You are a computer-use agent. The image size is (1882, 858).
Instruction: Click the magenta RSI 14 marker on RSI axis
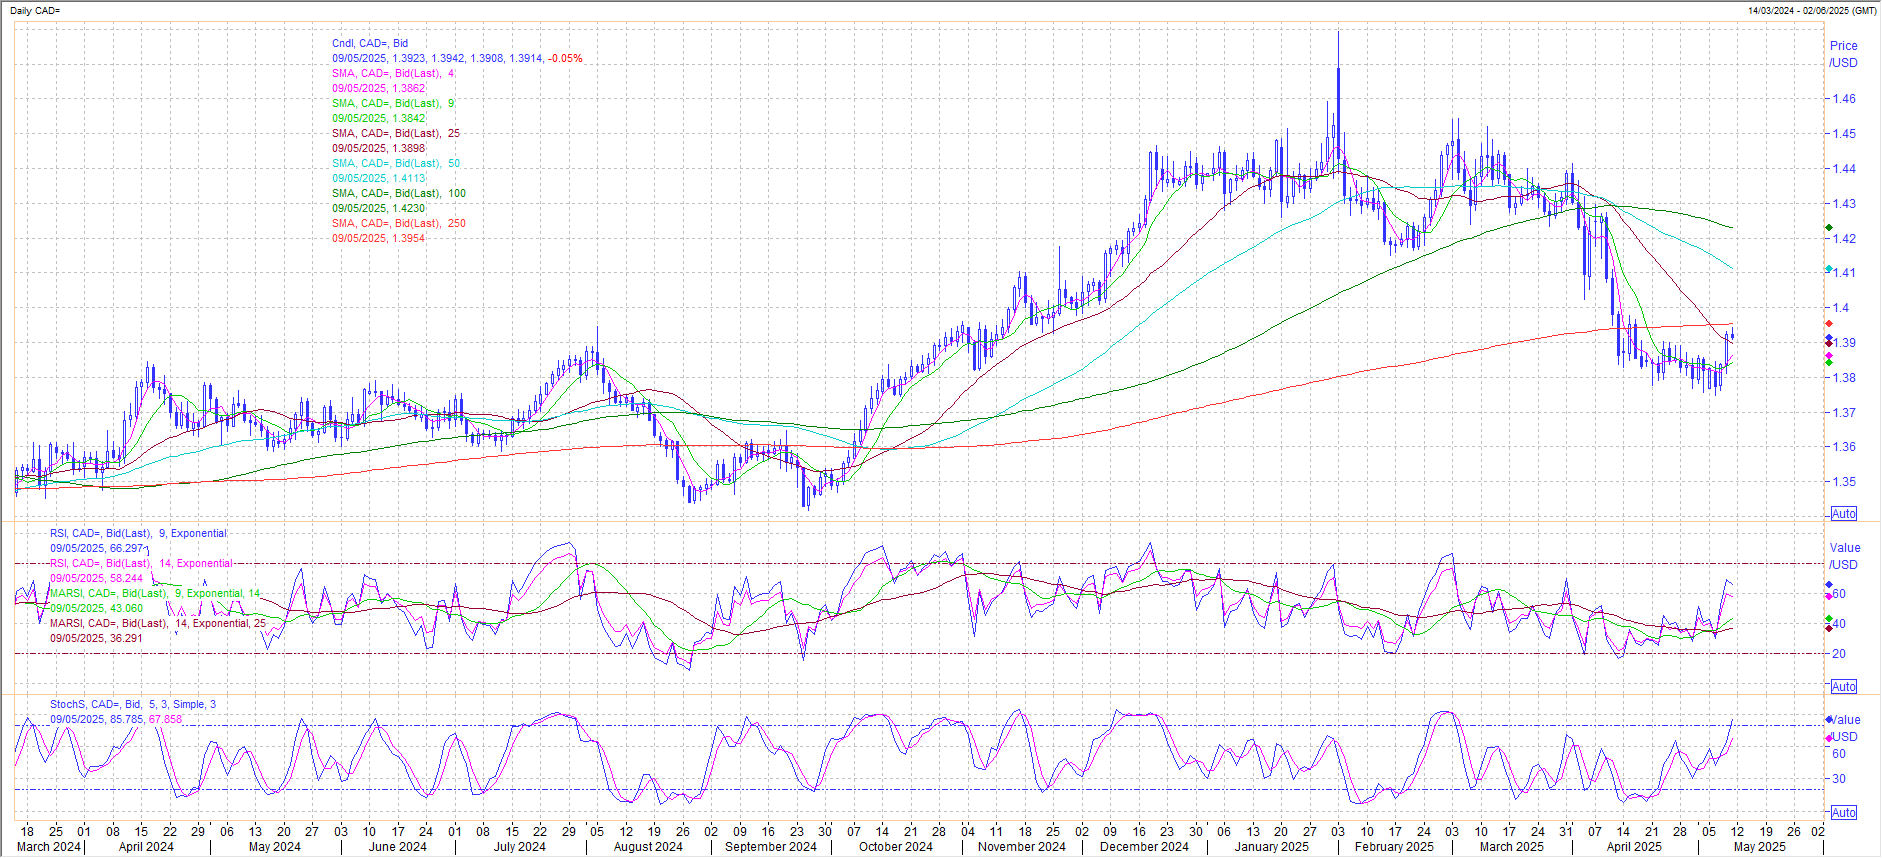1829,597
